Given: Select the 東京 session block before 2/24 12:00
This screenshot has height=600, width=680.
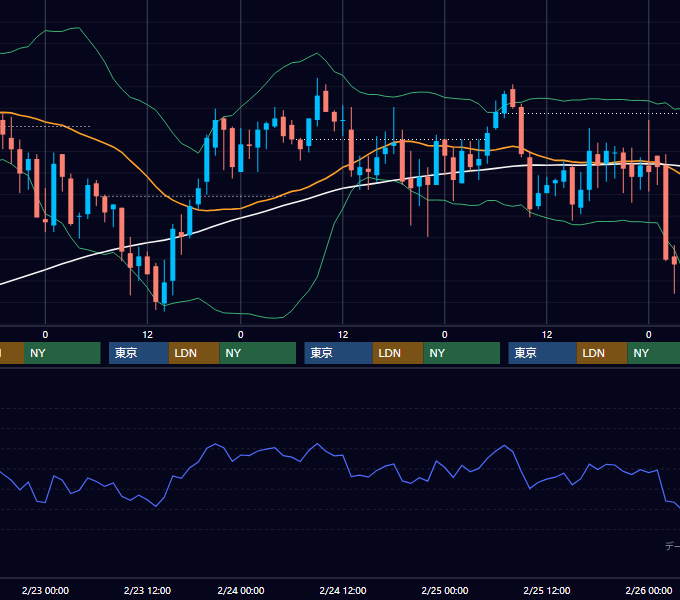Looking at the screenshot, I should 338,353.
